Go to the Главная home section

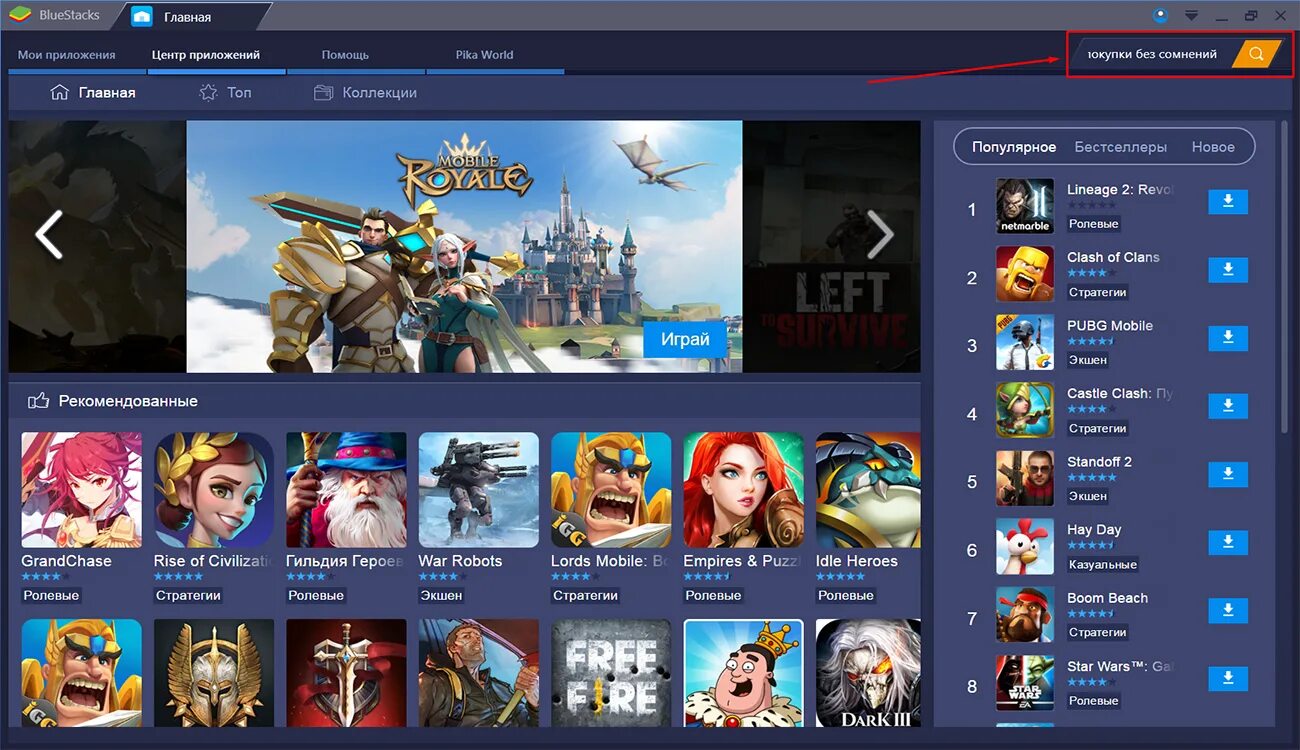click(93, 92)
